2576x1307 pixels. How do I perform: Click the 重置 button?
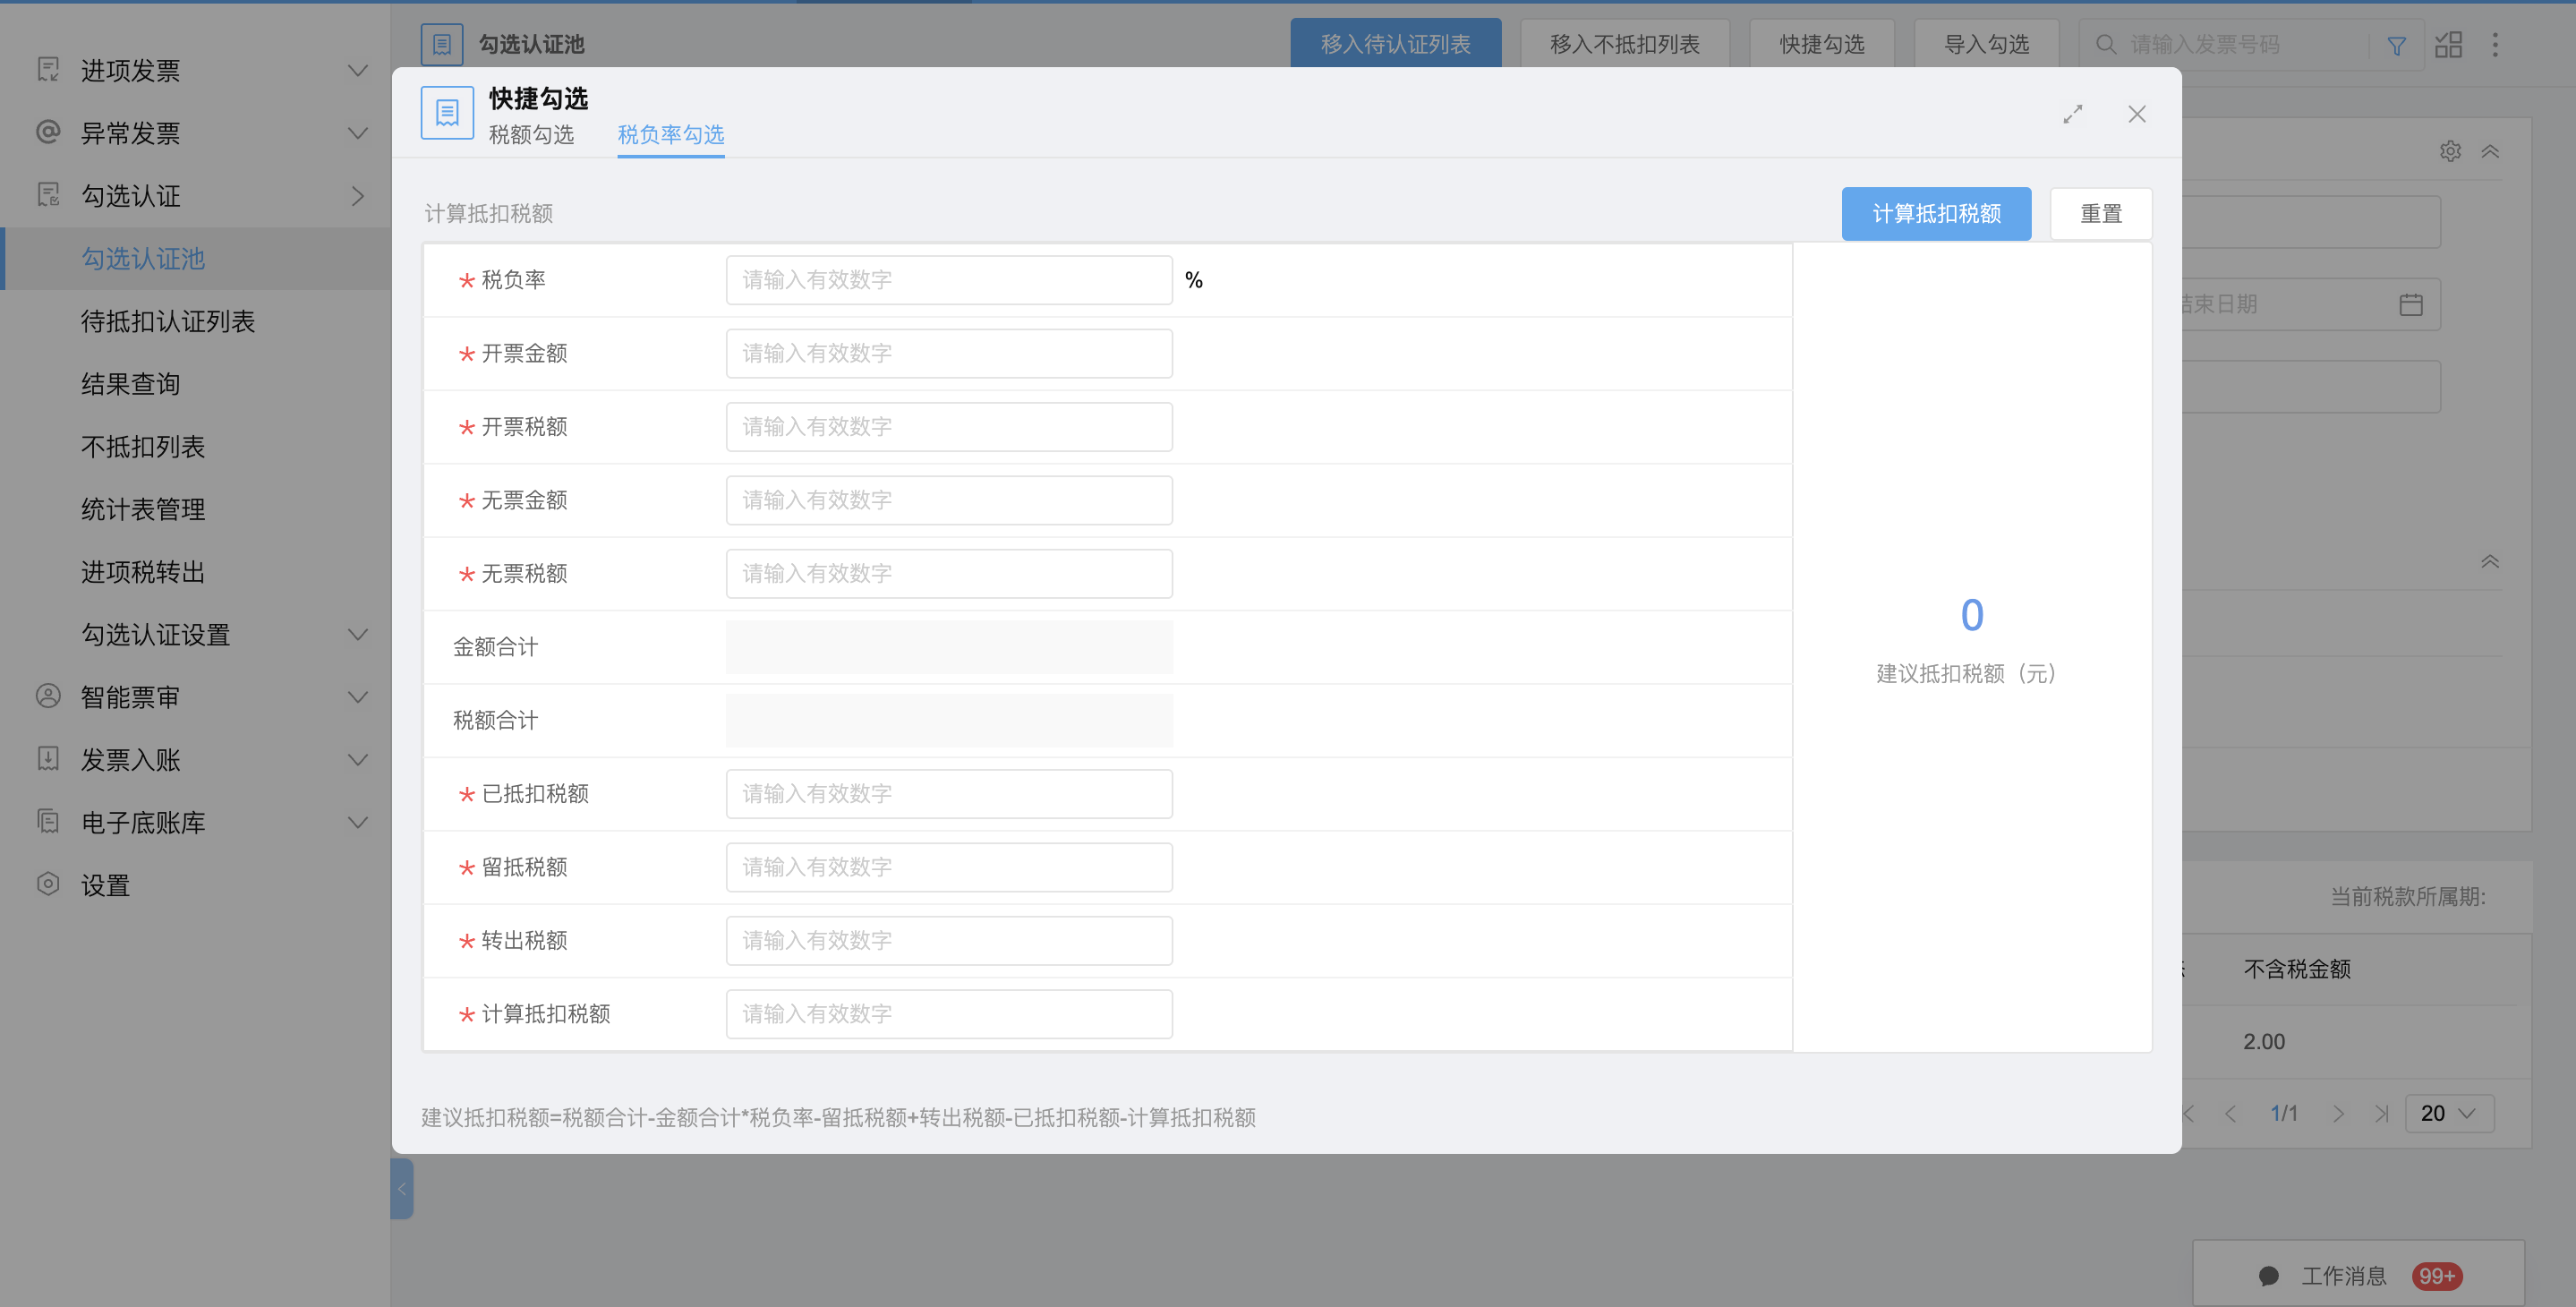(x=2100, y=213)
